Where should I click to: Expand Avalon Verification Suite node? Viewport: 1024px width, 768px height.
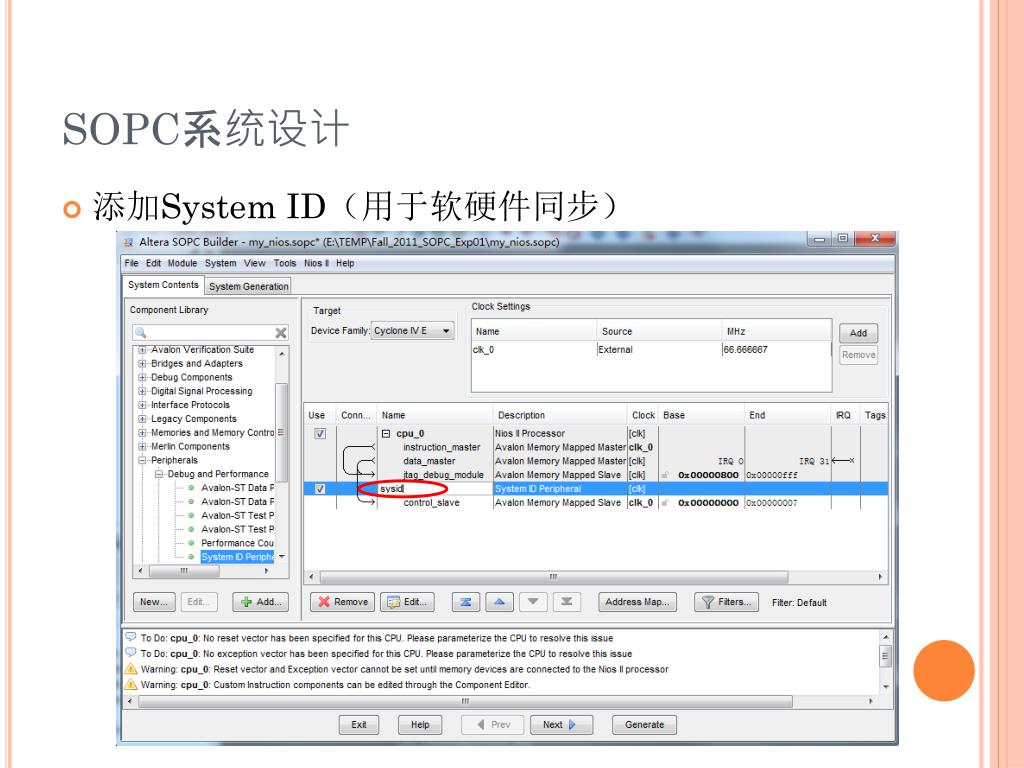(142, 350)
